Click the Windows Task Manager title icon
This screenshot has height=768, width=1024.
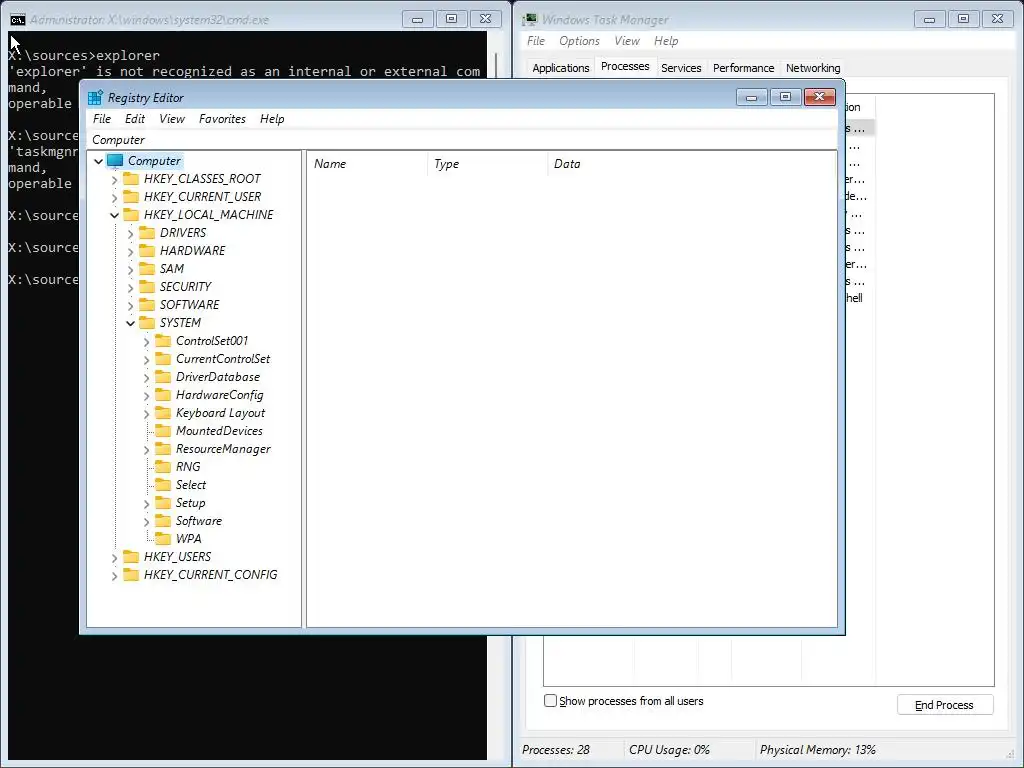(530, 20)
